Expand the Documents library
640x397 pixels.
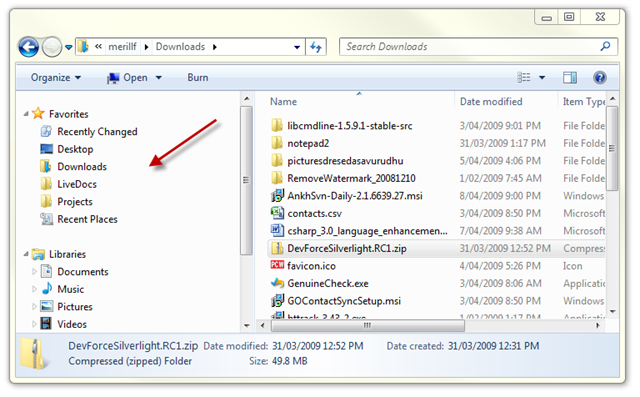coord(34,271)
